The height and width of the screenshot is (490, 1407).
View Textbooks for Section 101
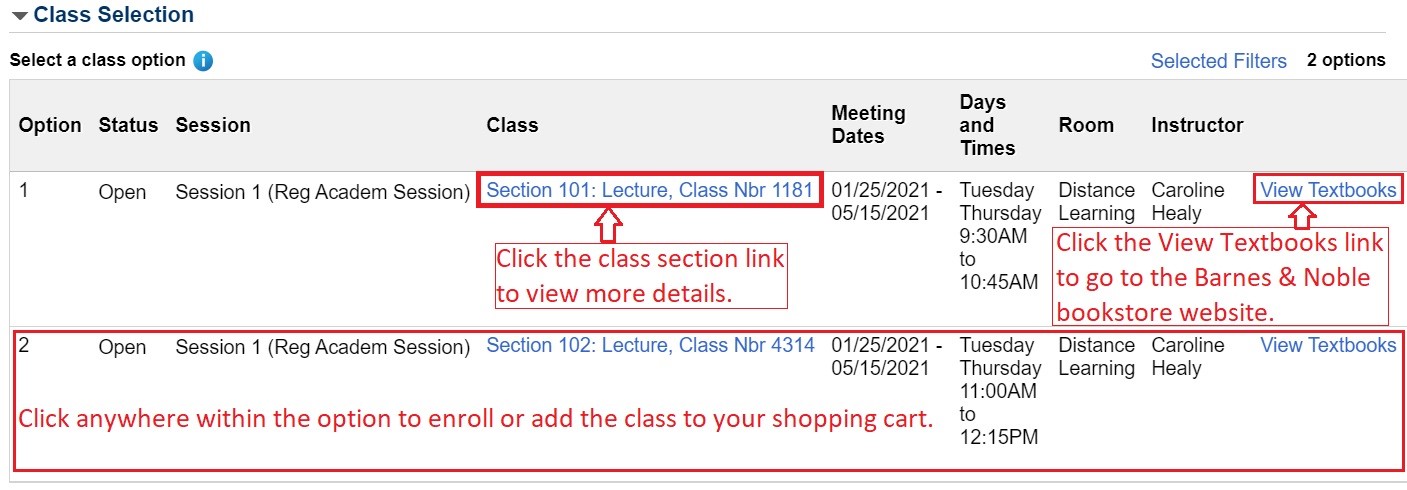pyautogui.click(x=1327, y=190)
